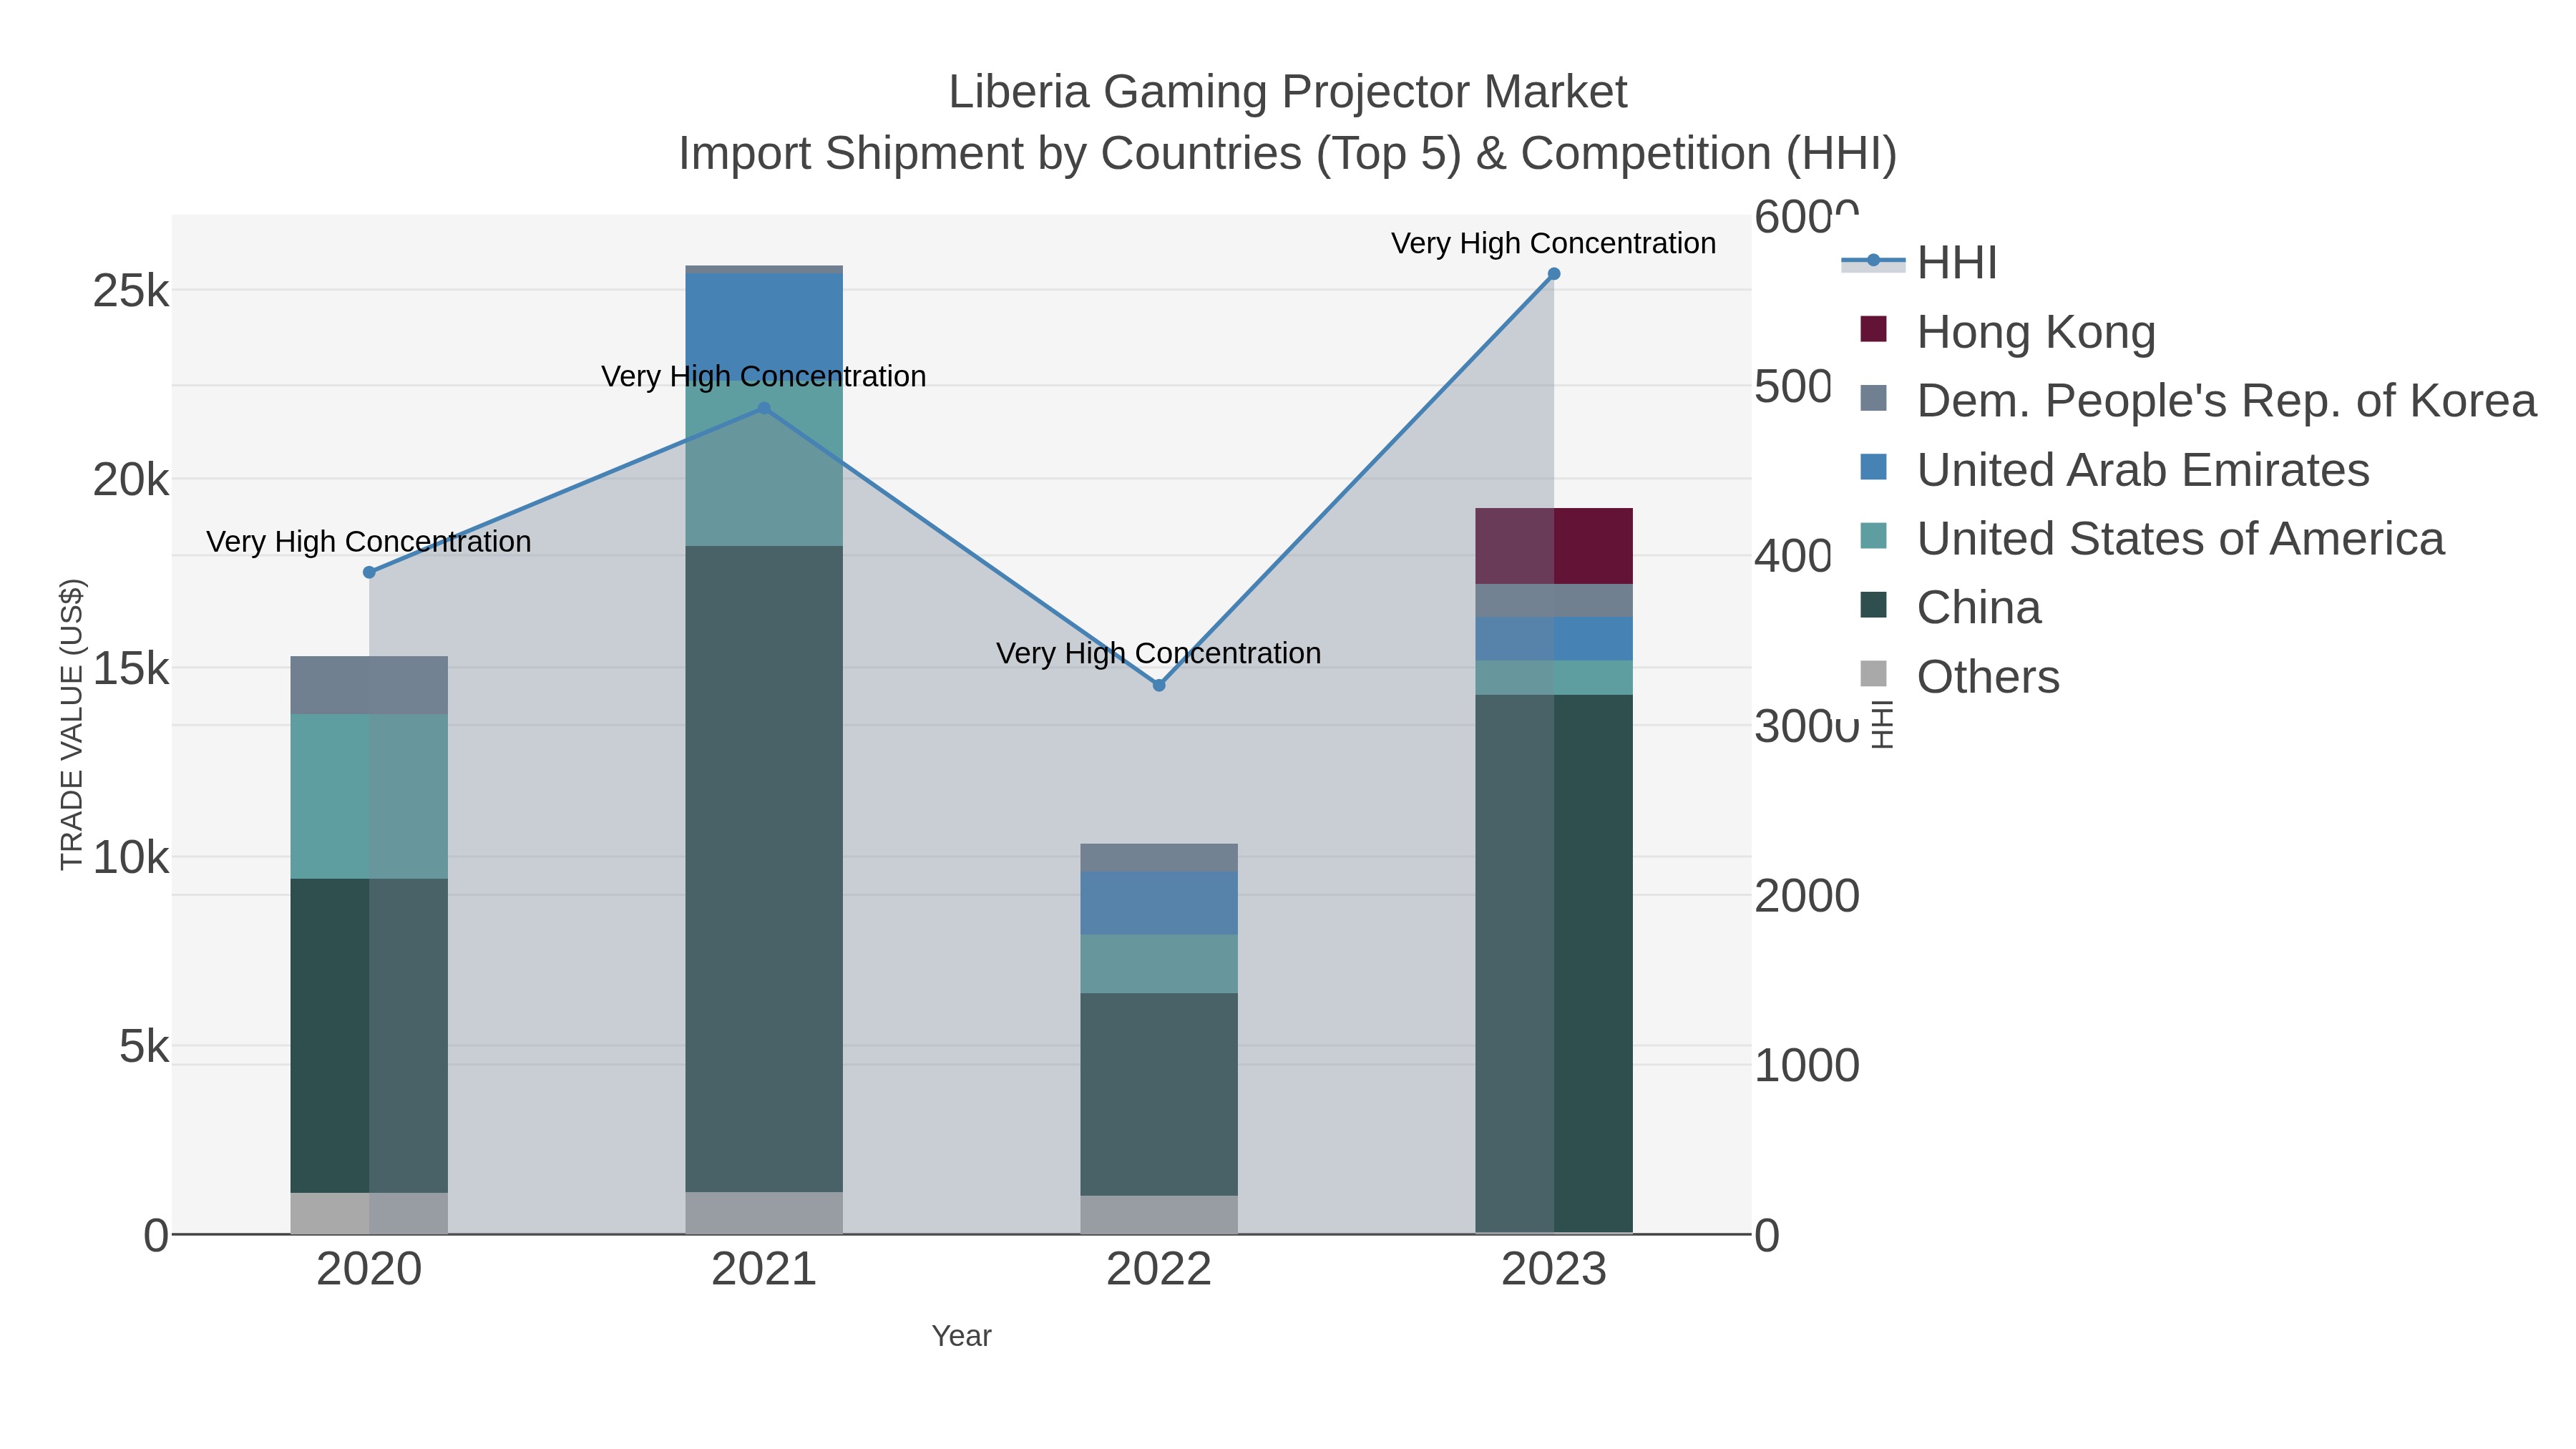Click the 'Import Shipment by Countries' subtitle
Image resolution: width=2576 pixels, height=1449 pixels.
pos(1288,154)
